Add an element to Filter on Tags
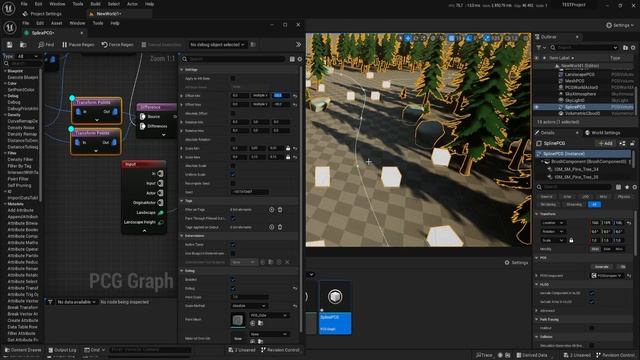Screen dimensions: 640x360 coord(271,209)
